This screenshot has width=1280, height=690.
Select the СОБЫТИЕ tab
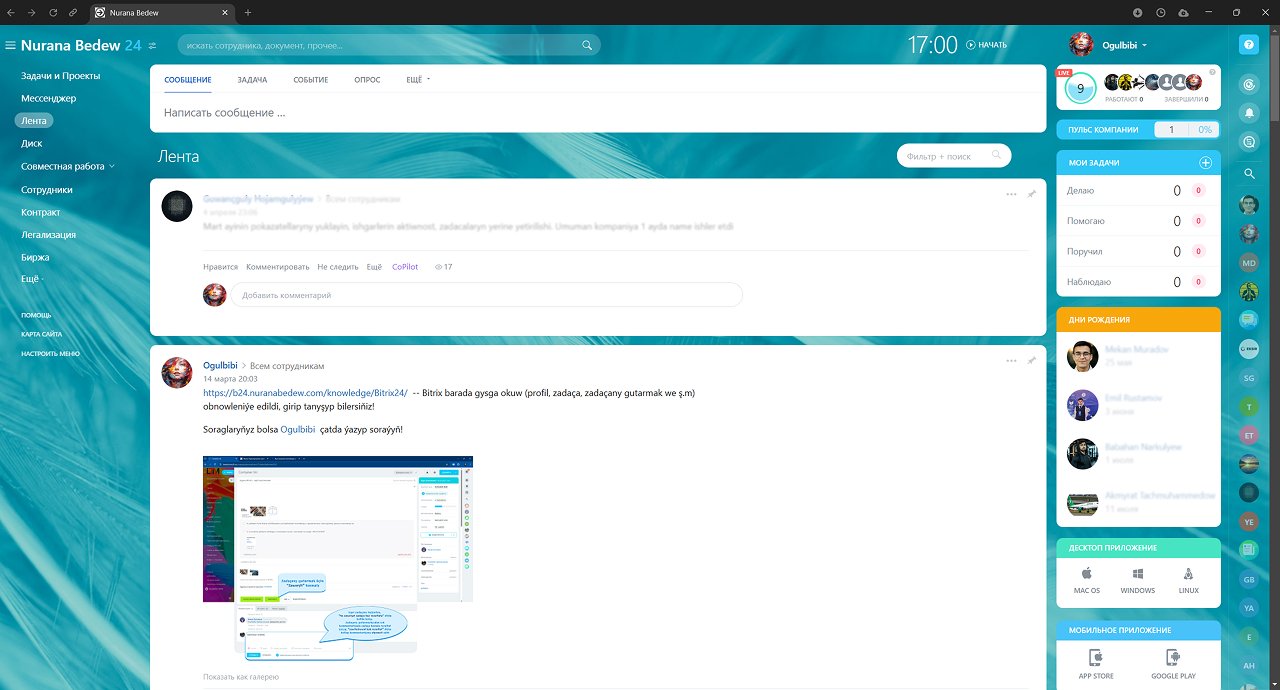pos(310,79)
